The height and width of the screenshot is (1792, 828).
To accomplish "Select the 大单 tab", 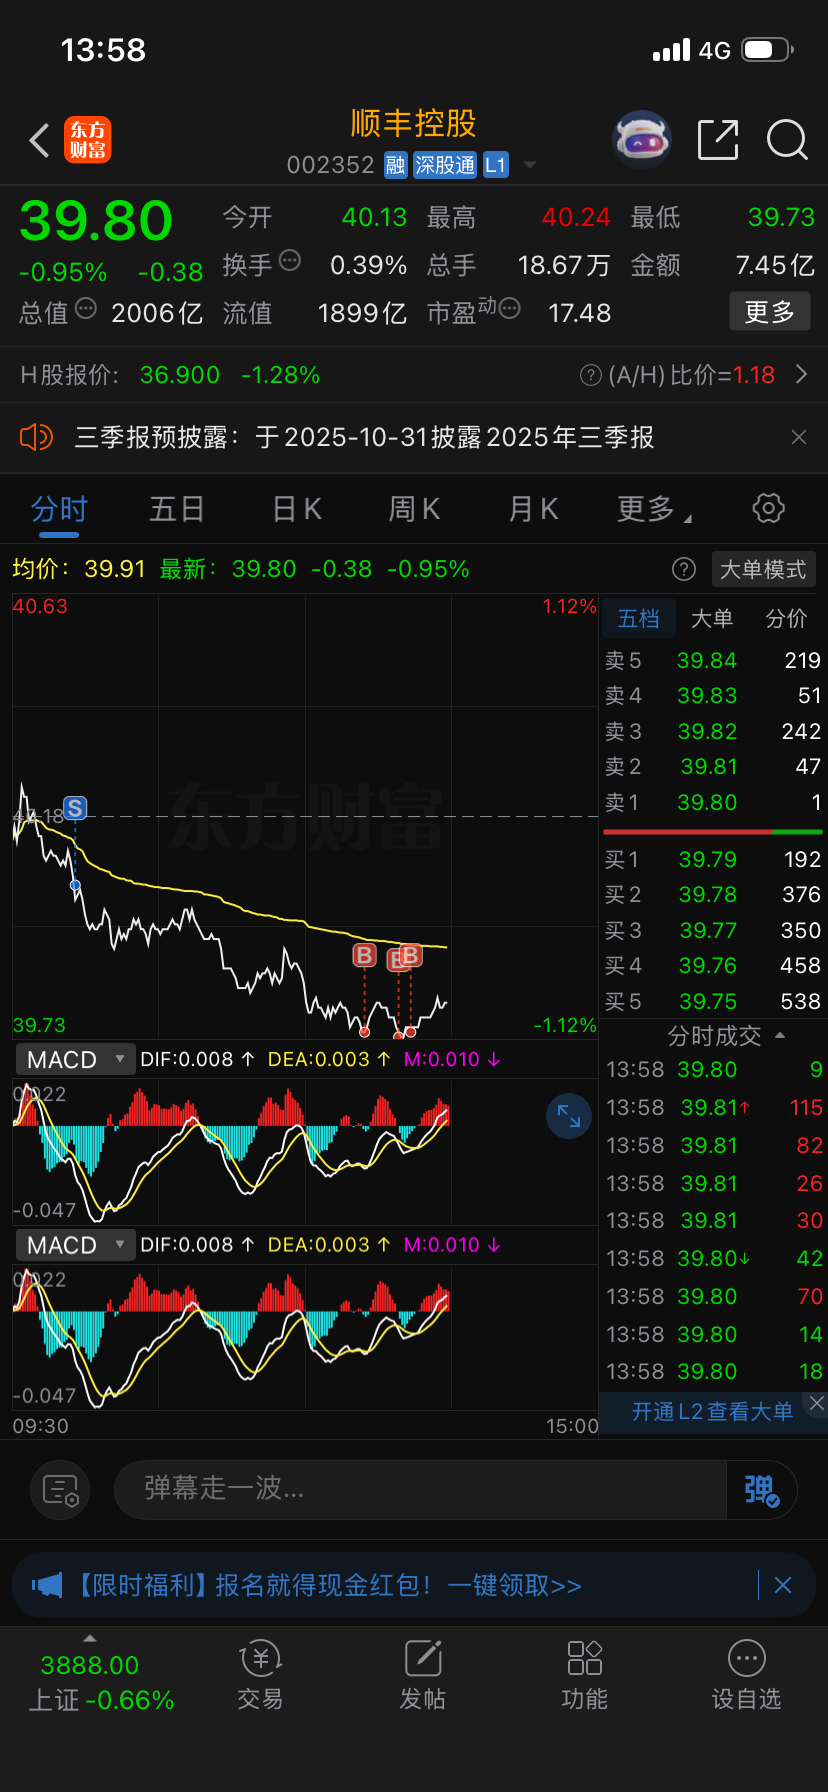I will coord(712,619).
